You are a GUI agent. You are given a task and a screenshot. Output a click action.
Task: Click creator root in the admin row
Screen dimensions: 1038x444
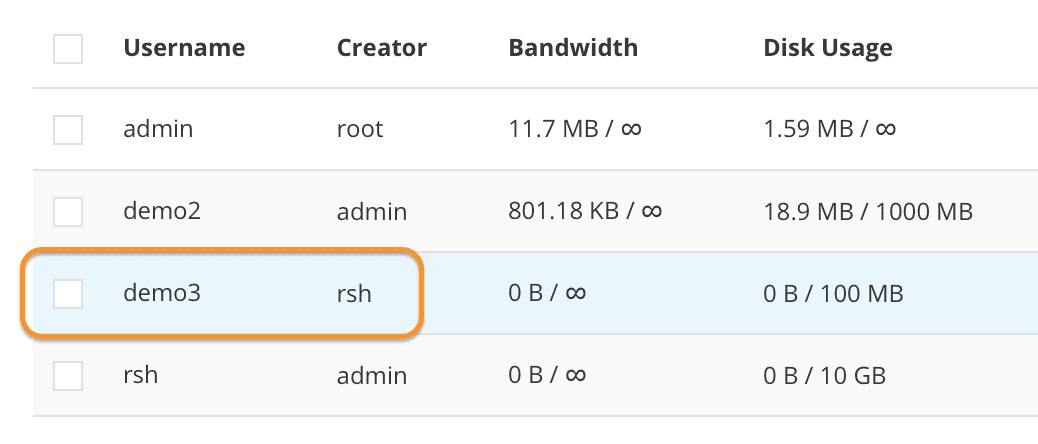tap(360, 129)
